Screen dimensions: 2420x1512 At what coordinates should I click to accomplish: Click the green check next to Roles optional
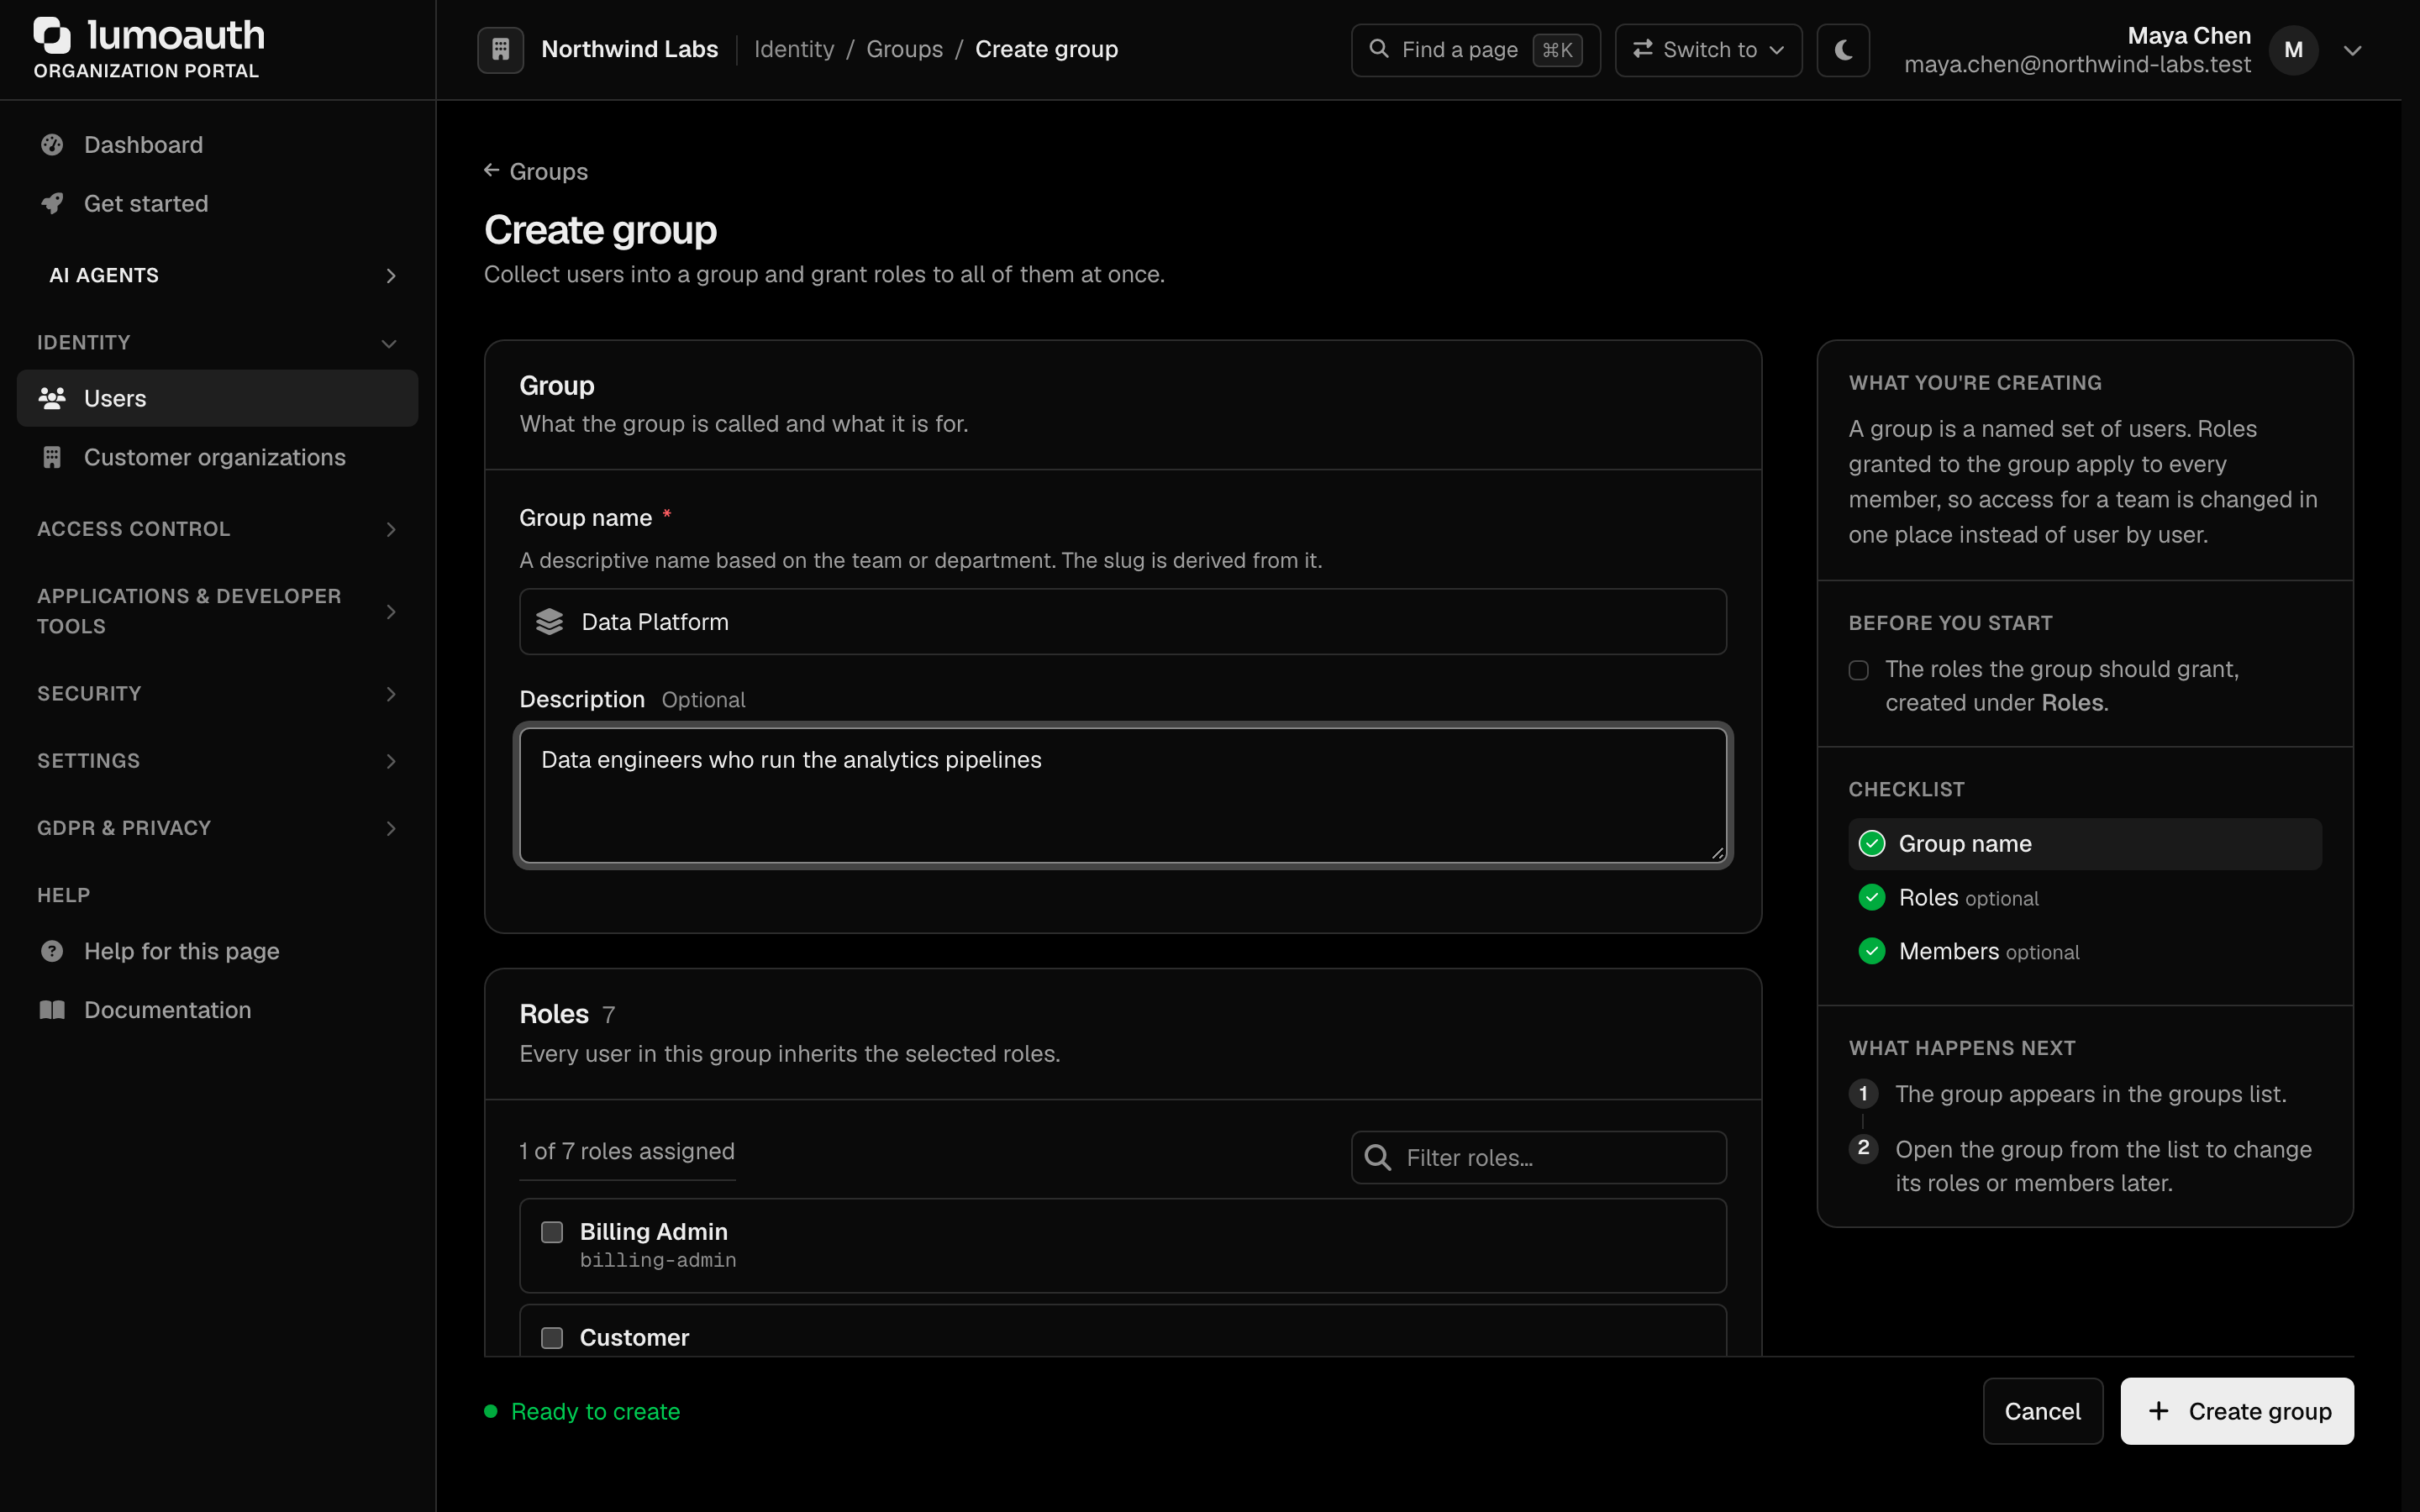click(1871, 897)
